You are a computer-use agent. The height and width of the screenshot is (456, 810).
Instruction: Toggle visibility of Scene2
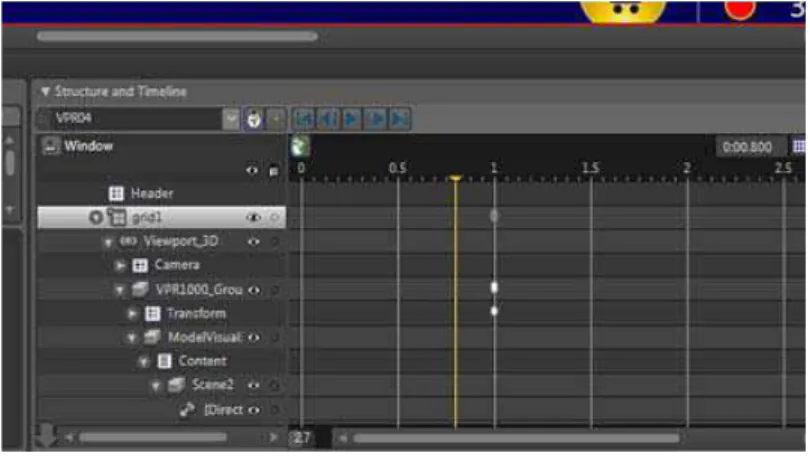254,385
